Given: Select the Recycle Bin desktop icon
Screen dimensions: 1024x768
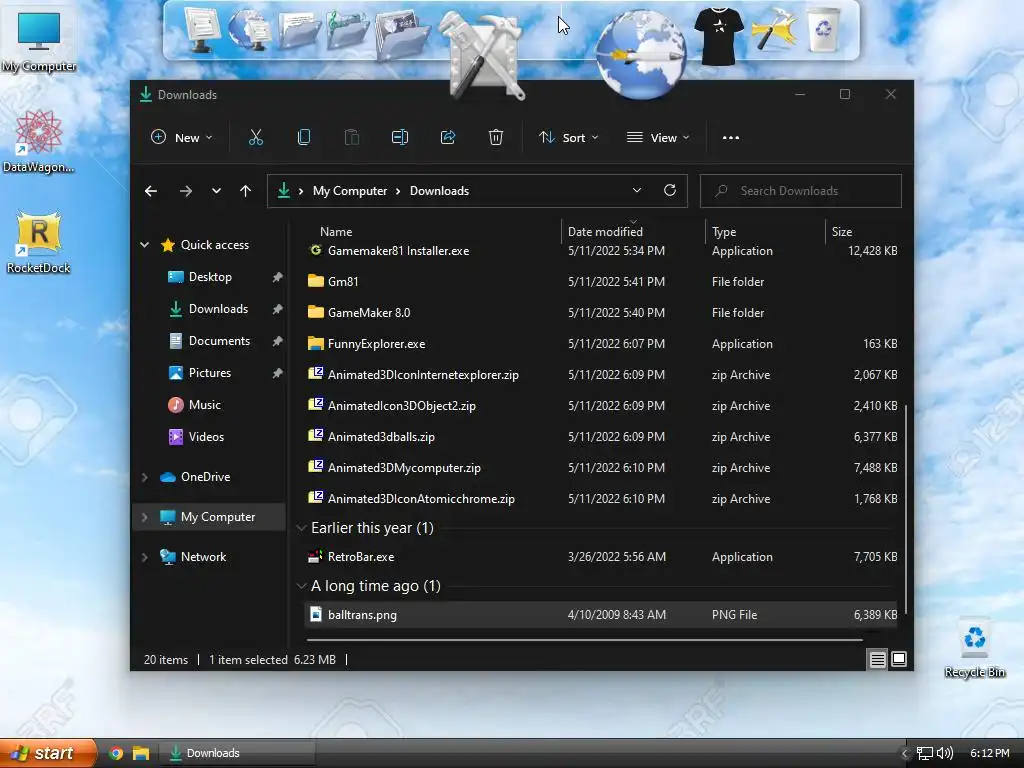Looking at the screenshot, I should tap(974, 649).
